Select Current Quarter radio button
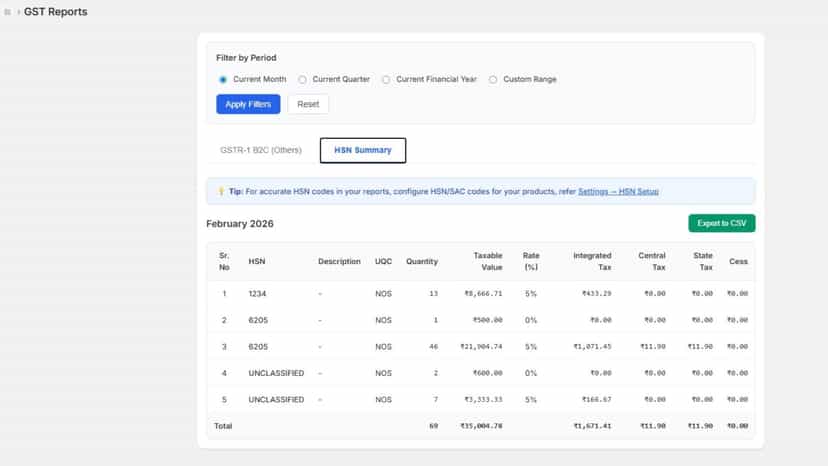The width and height of the screenshot is (828, 466). [302, 79]
